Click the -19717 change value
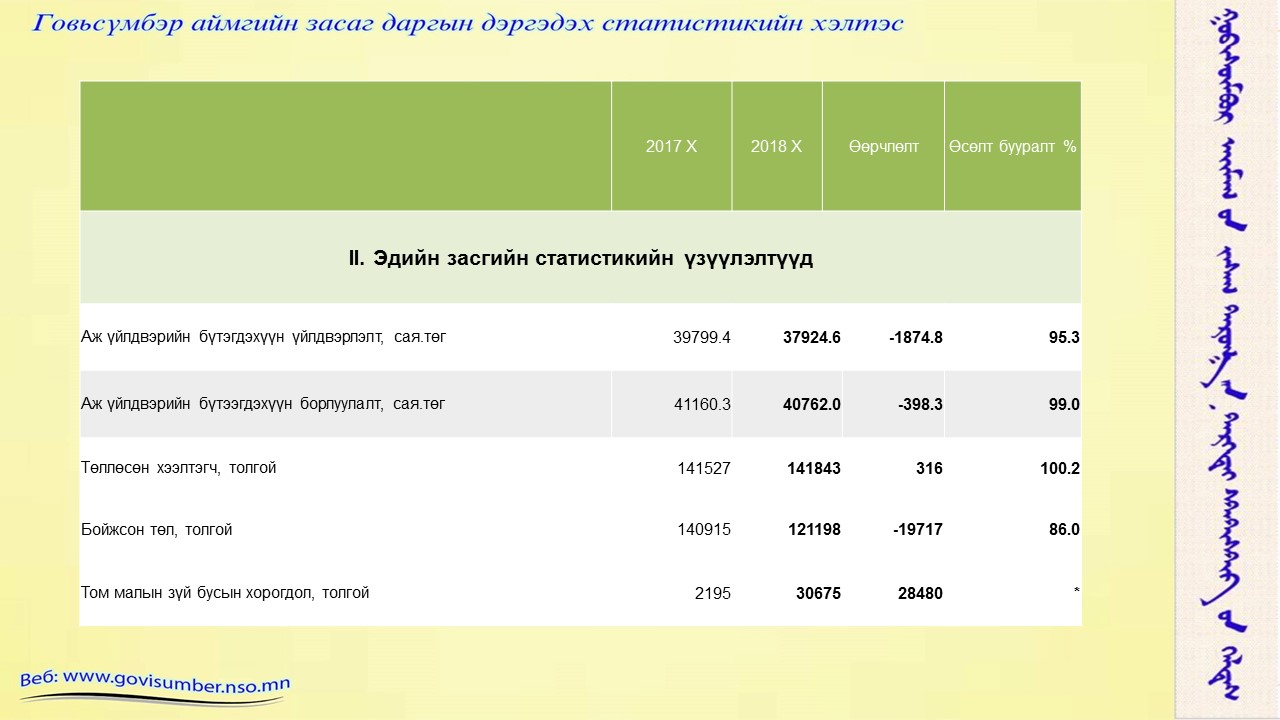The height and width of the screenshot is (720, 1280). click(x=917, y=530)
